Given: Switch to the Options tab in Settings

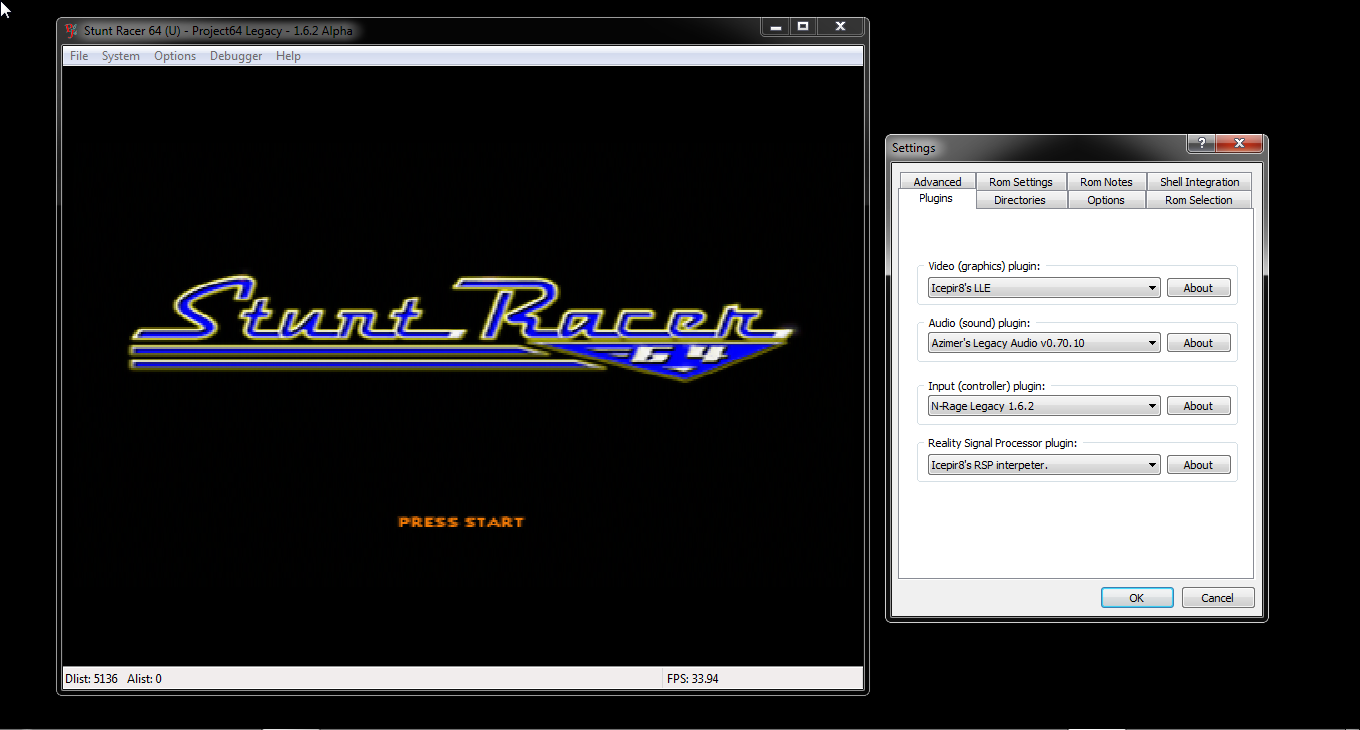Looking at the screenshot, I should click(x=1106, y=200).
